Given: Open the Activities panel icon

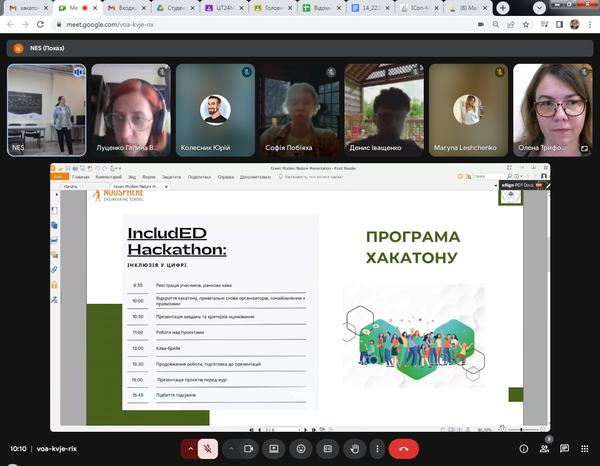Looking at the screenshot, I should pyautogui.click(x=585, y=449).
